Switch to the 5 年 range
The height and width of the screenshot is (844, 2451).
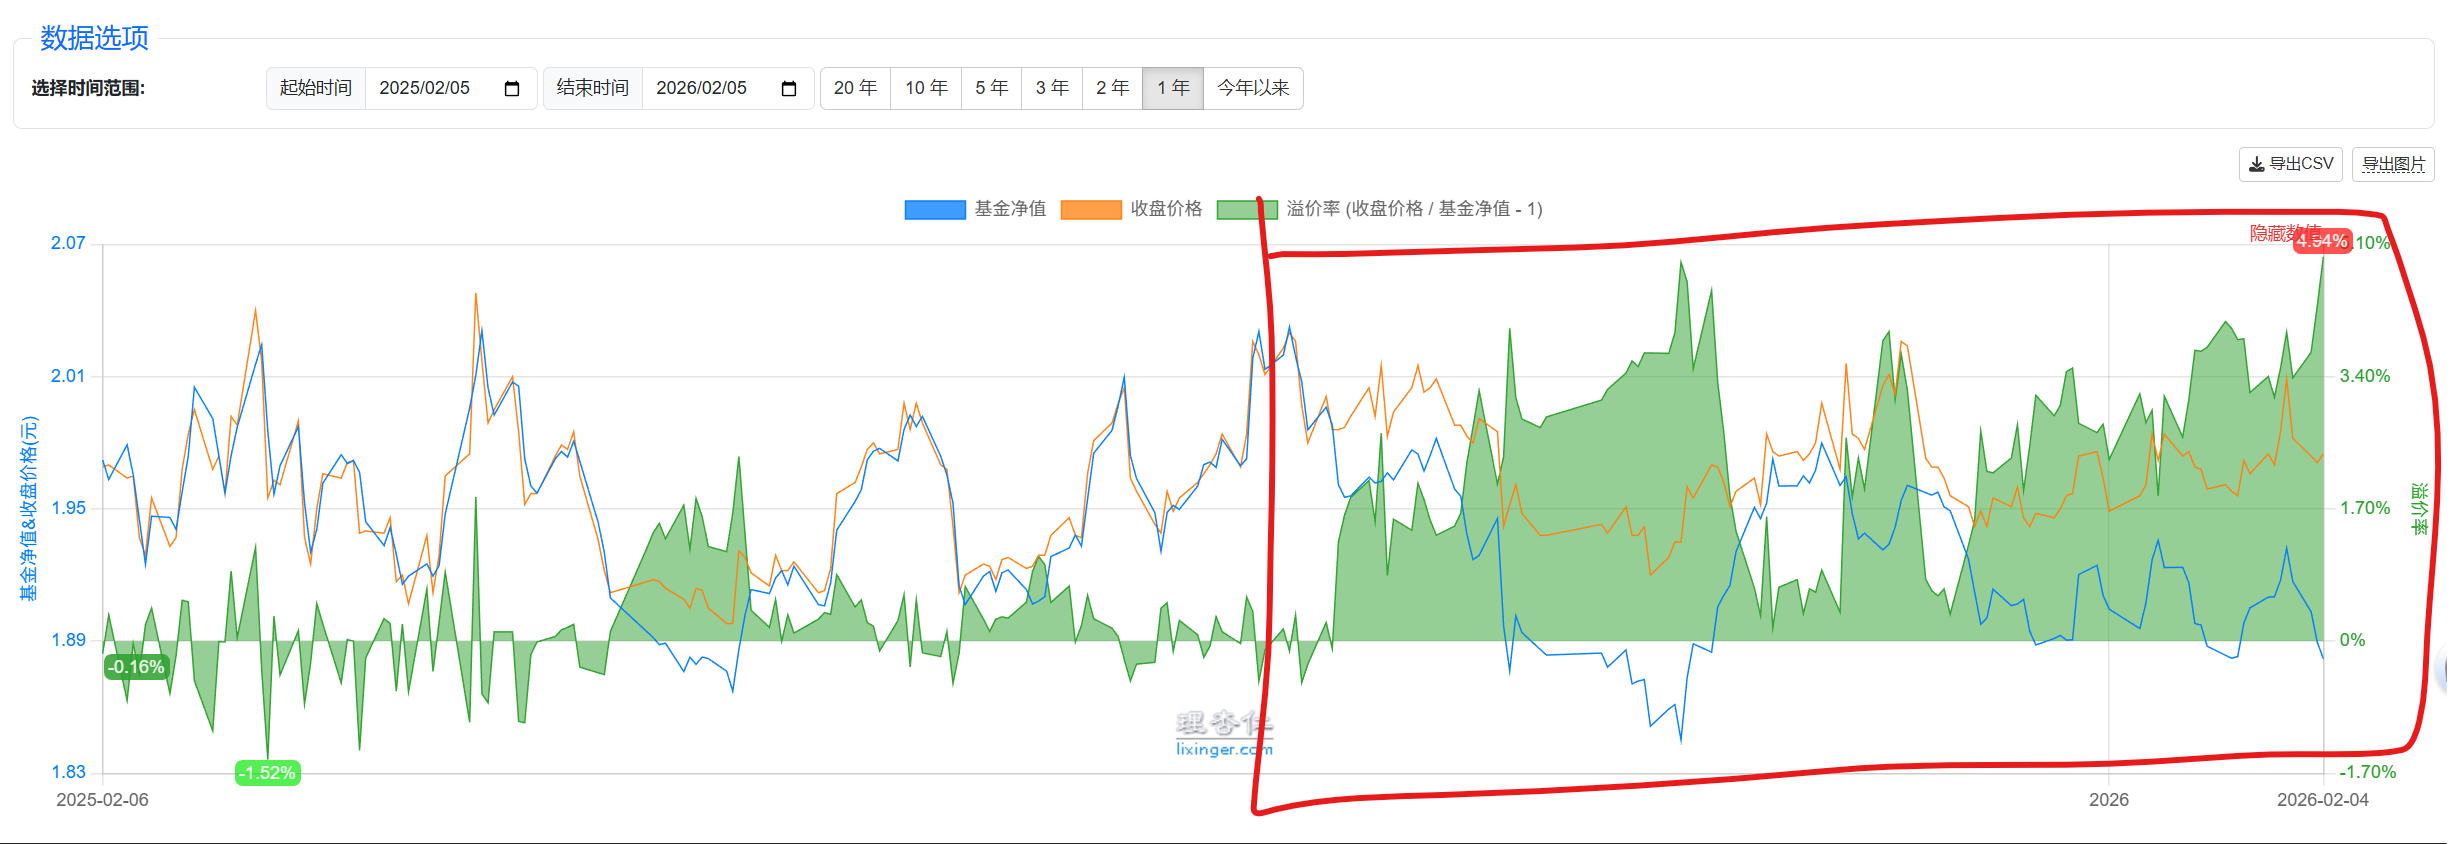pos(991,88)
